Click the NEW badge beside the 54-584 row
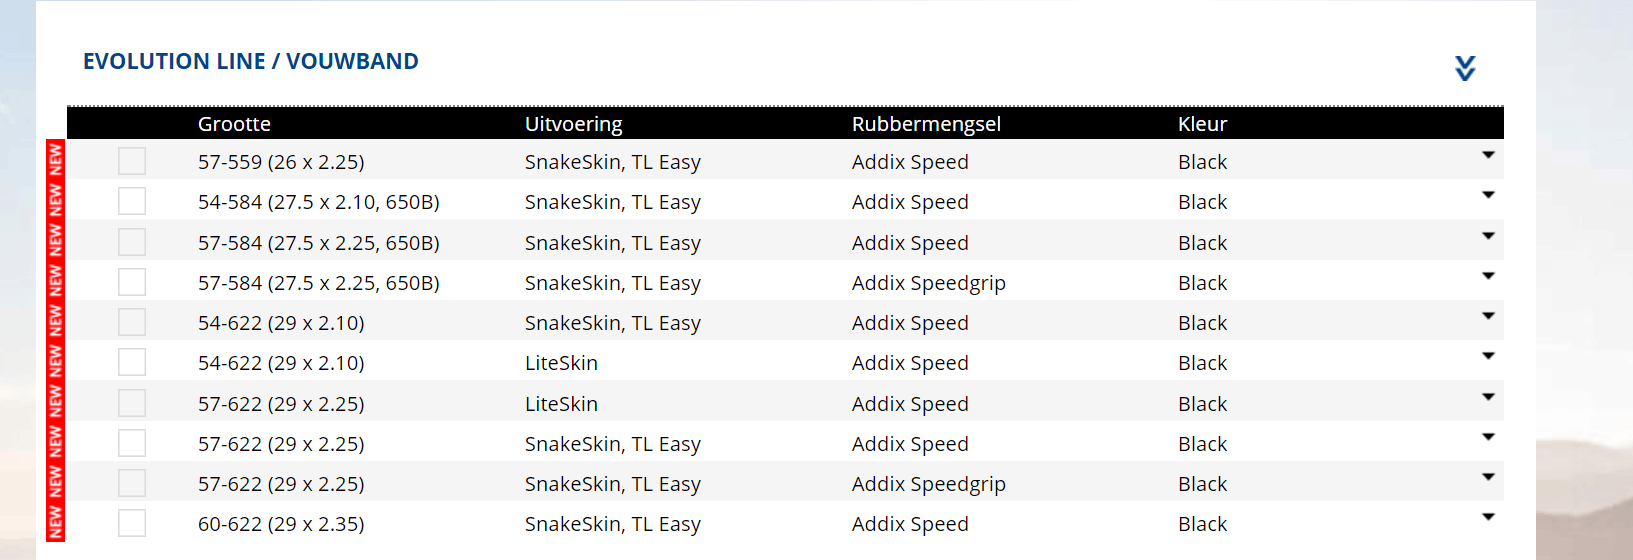 [56, 201]
